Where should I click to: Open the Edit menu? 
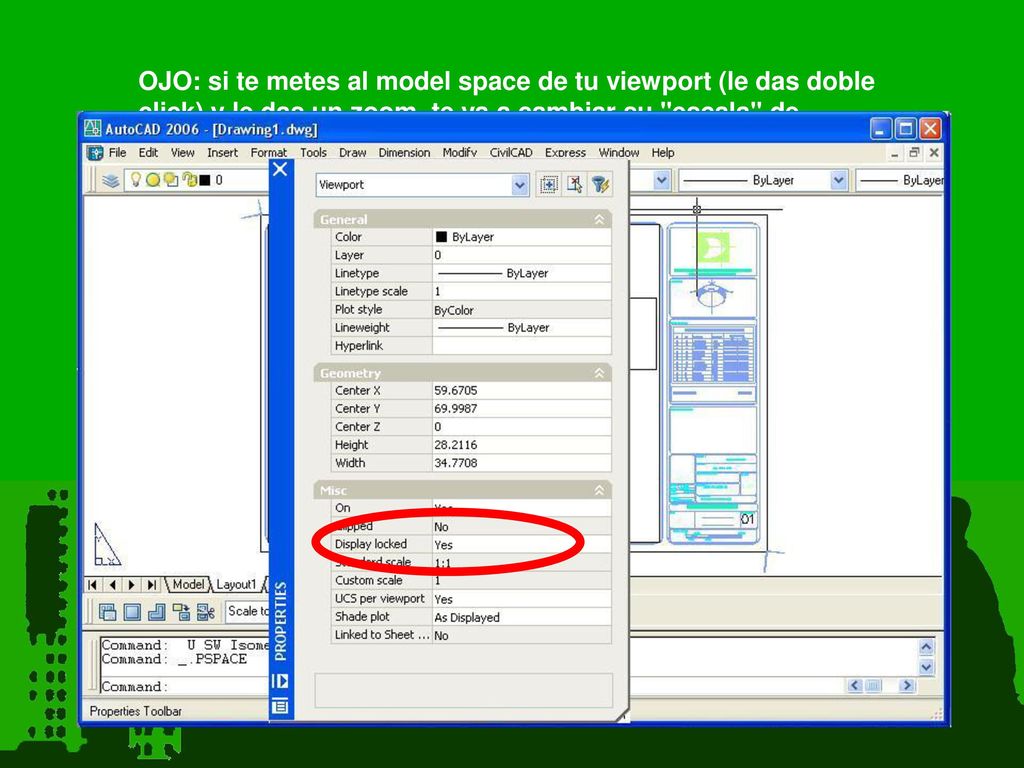(x=148, y=153)
